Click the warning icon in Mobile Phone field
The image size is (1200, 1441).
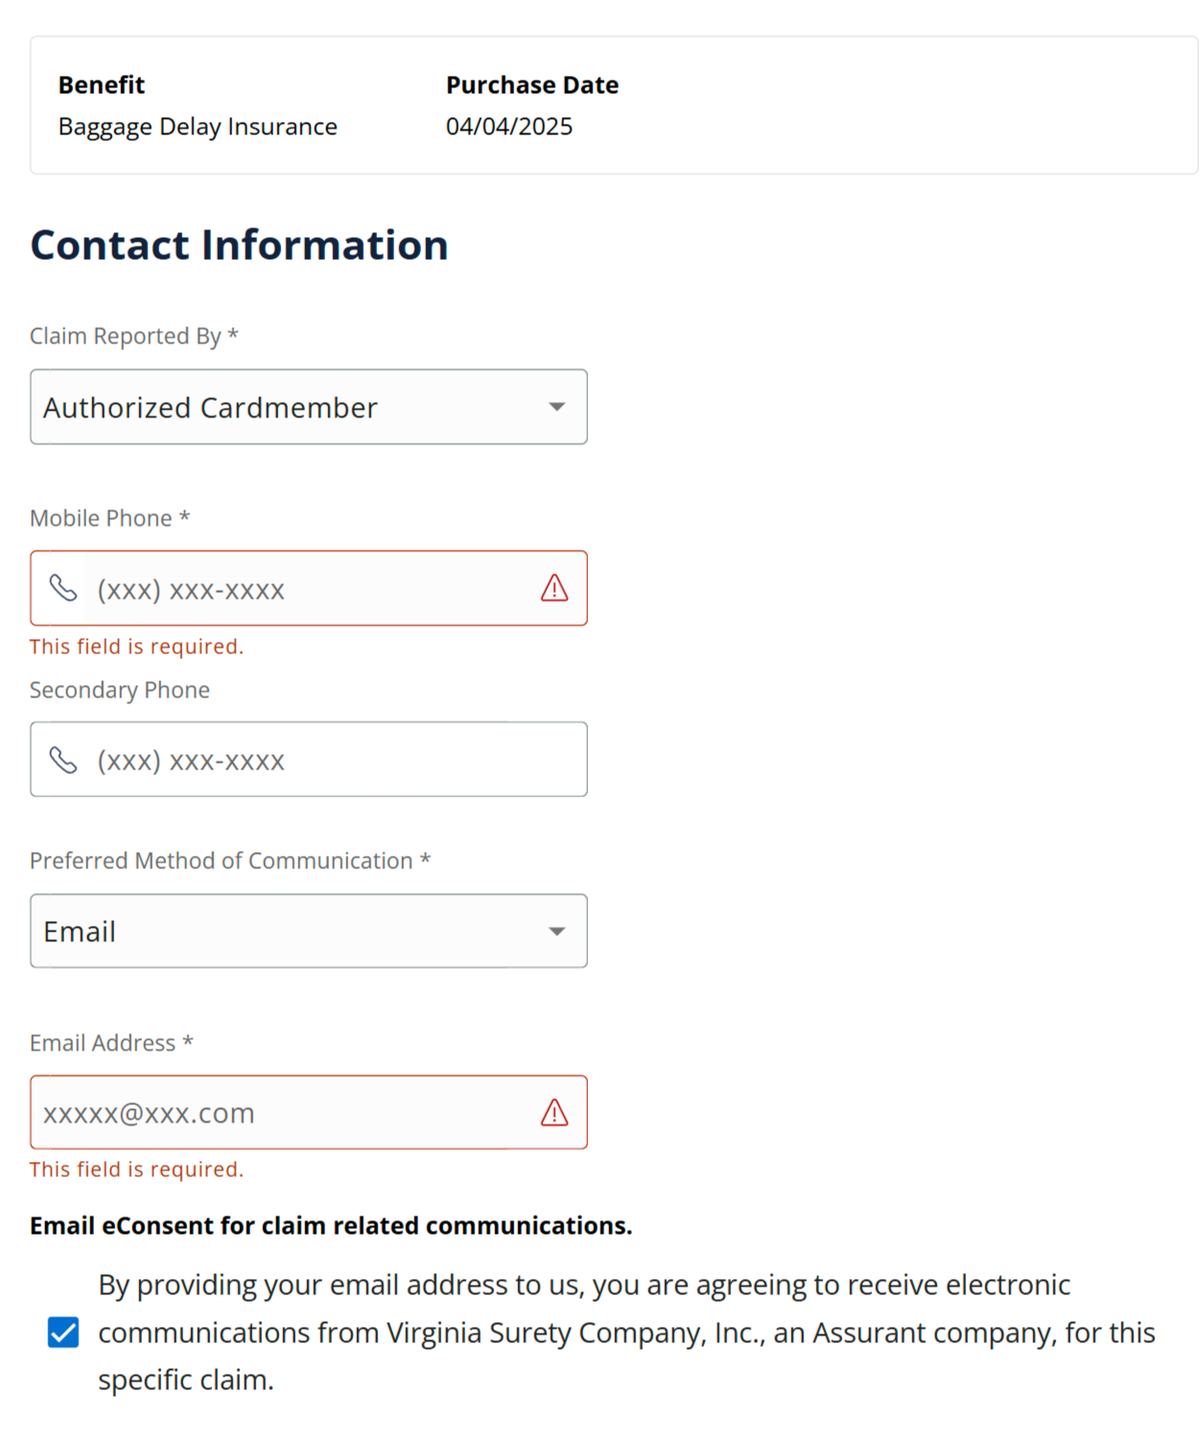point(554,588)
